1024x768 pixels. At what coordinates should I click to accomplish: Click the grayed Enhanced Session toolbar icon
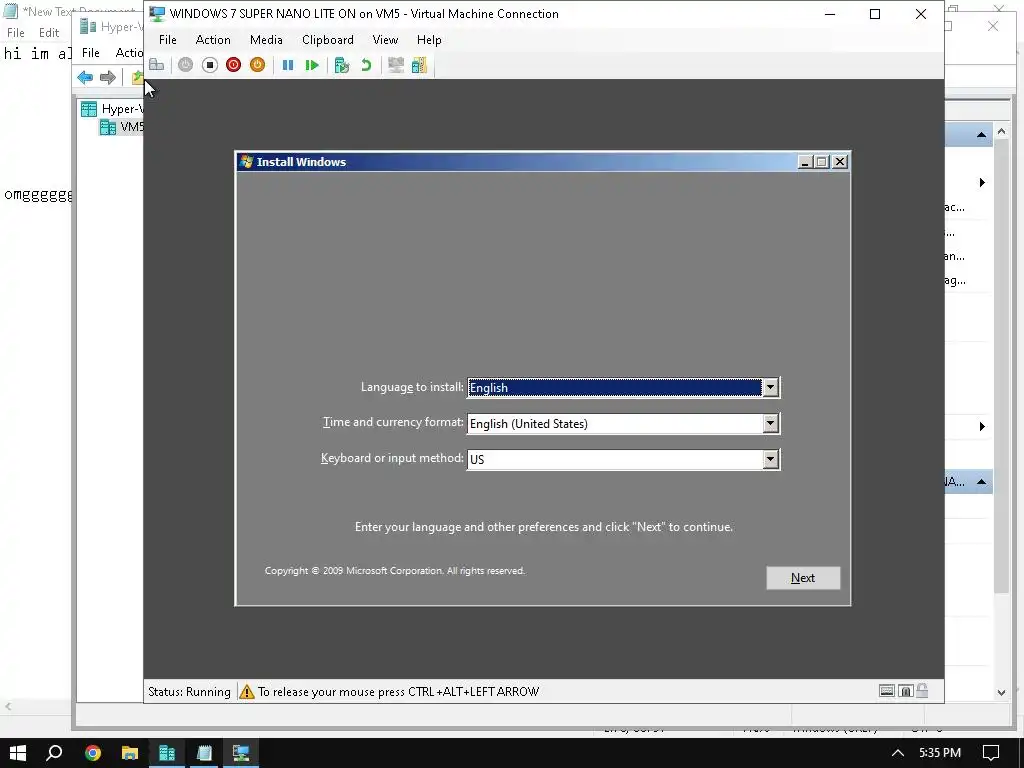point(396,65)
